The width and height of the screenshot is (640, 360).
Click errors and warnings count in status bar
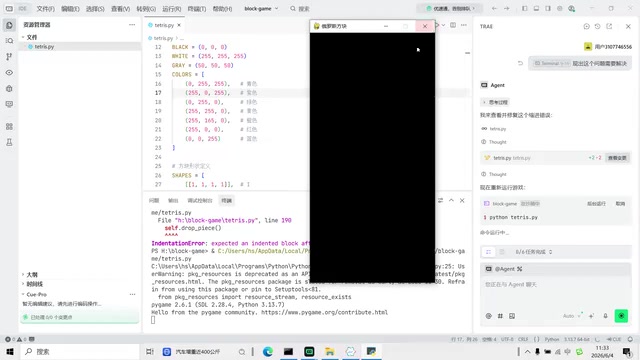point(16,339)
